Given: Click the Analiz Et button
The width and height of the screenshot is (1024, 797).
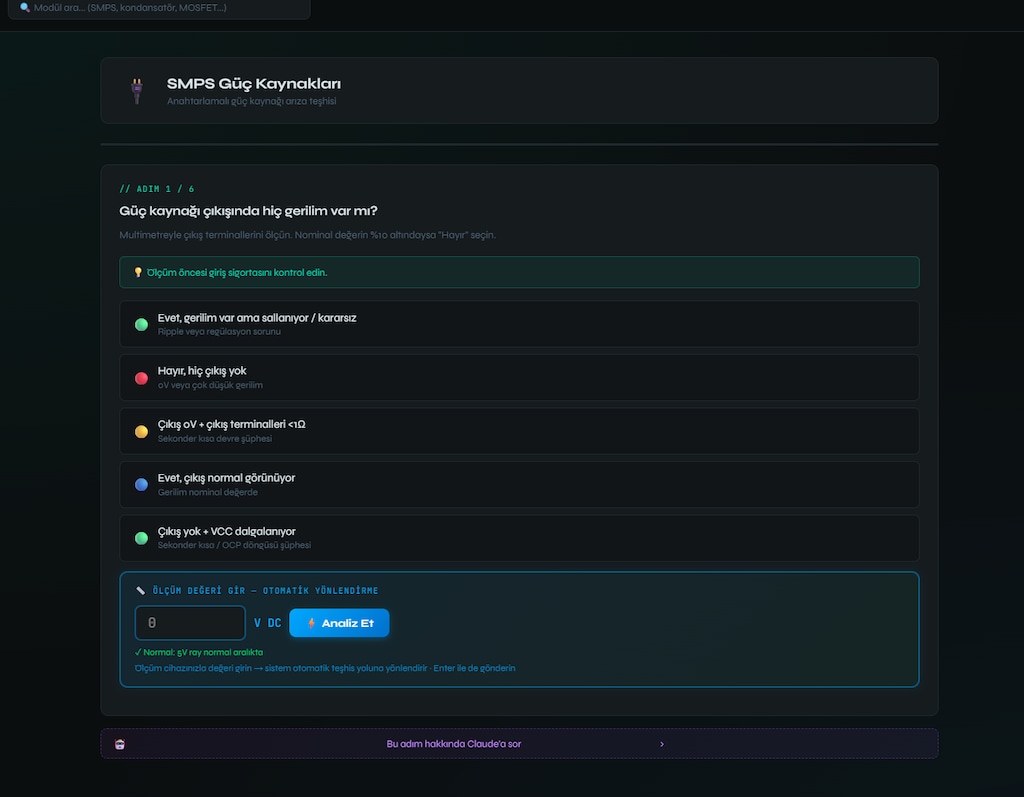Looking at the screenshot, I should coord(339,623).
